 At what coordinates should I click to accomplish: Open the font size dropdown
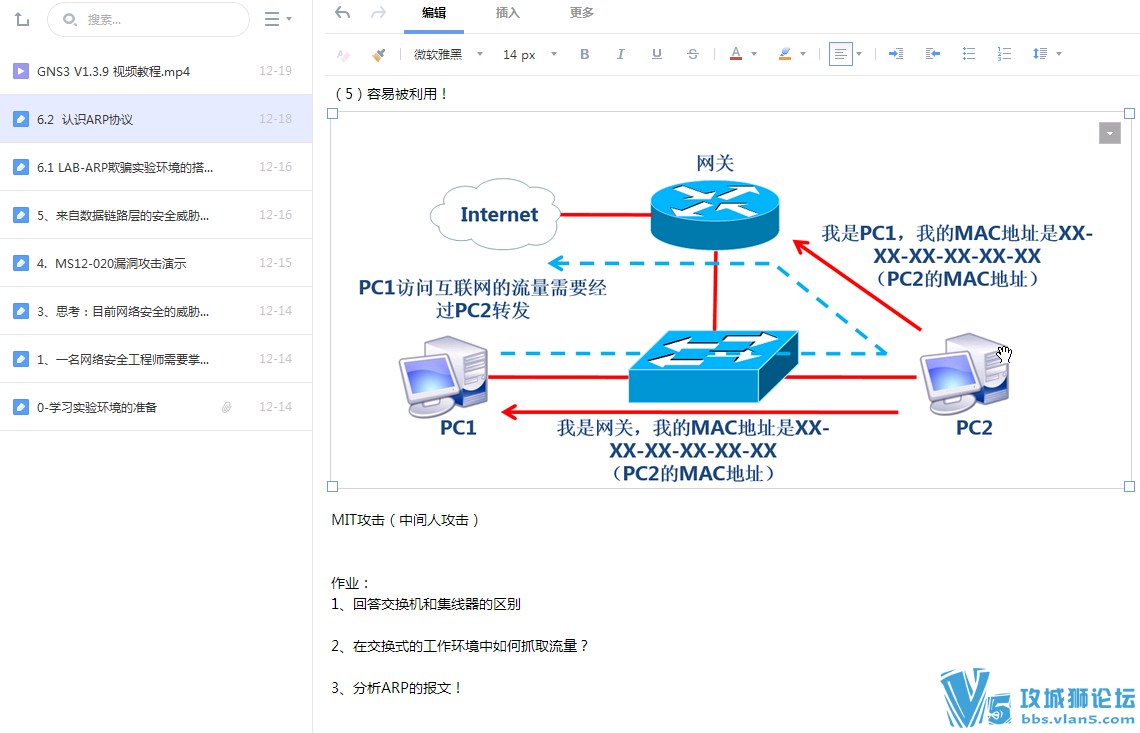(525, 54)
